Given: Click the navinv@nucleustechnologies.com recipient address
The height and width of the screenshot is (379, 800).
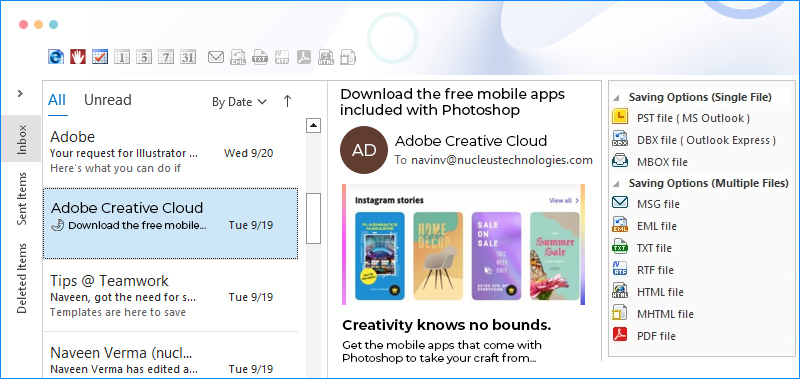Looking at the screenshot, I should [502, 160].
